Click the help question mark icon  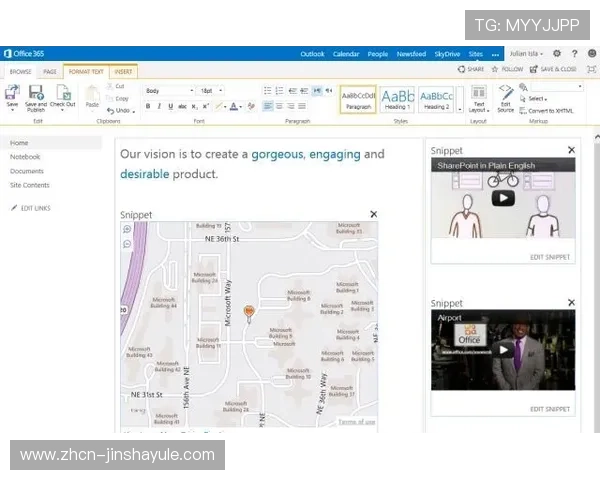pyautogui.click(x=575, y=54)
